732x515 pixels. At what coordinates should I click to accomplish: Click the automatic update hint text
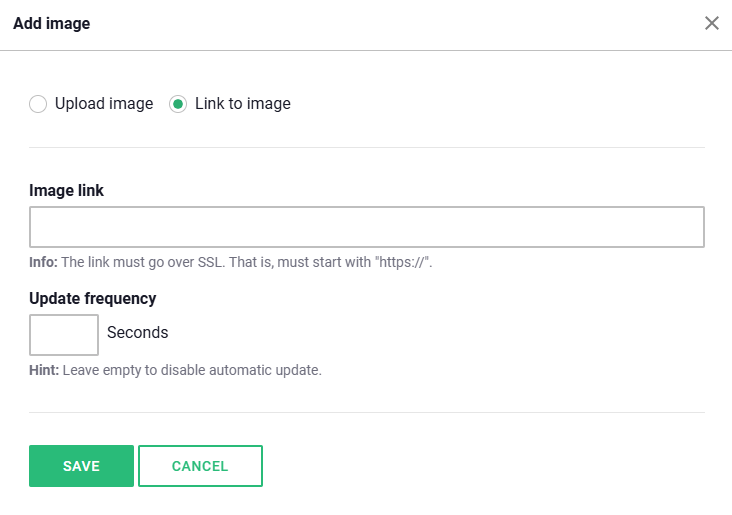pos(192,370)
